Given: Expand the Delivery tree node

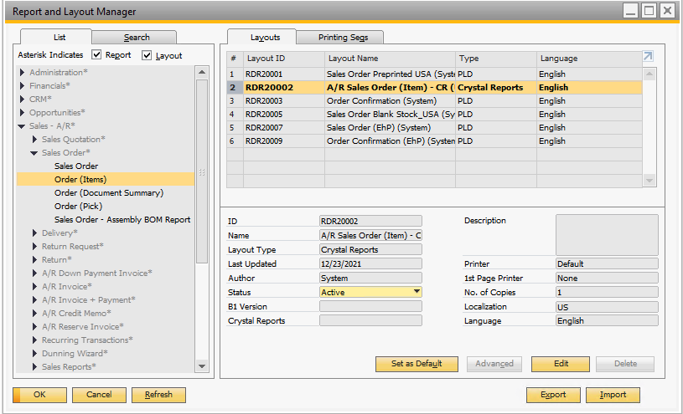Looking at the screenshot, I should [x=34, y=233].
